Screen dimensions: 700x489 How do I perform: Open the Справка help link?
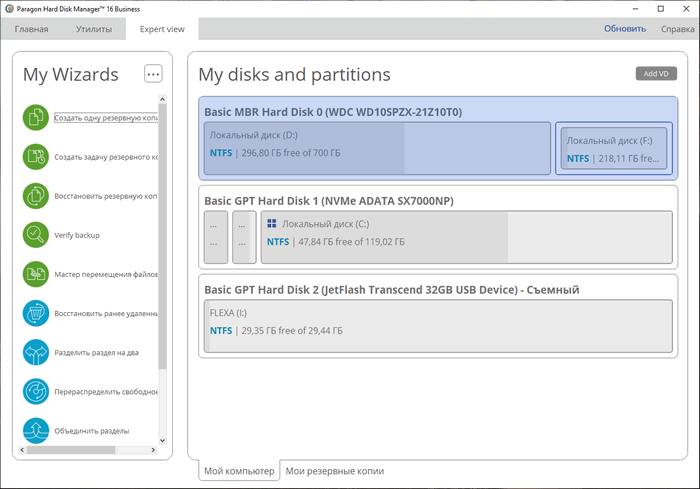pos(677,29)
